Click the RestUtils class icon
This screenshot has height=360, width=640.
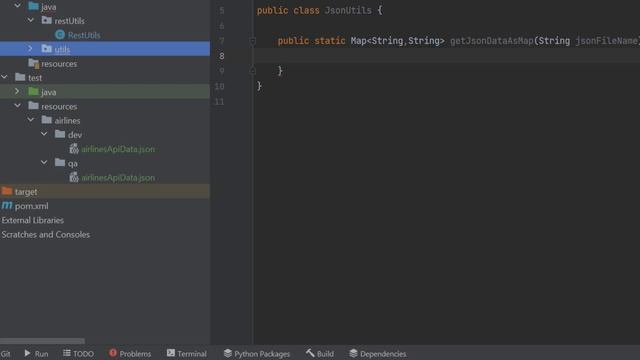coord(60,35)
